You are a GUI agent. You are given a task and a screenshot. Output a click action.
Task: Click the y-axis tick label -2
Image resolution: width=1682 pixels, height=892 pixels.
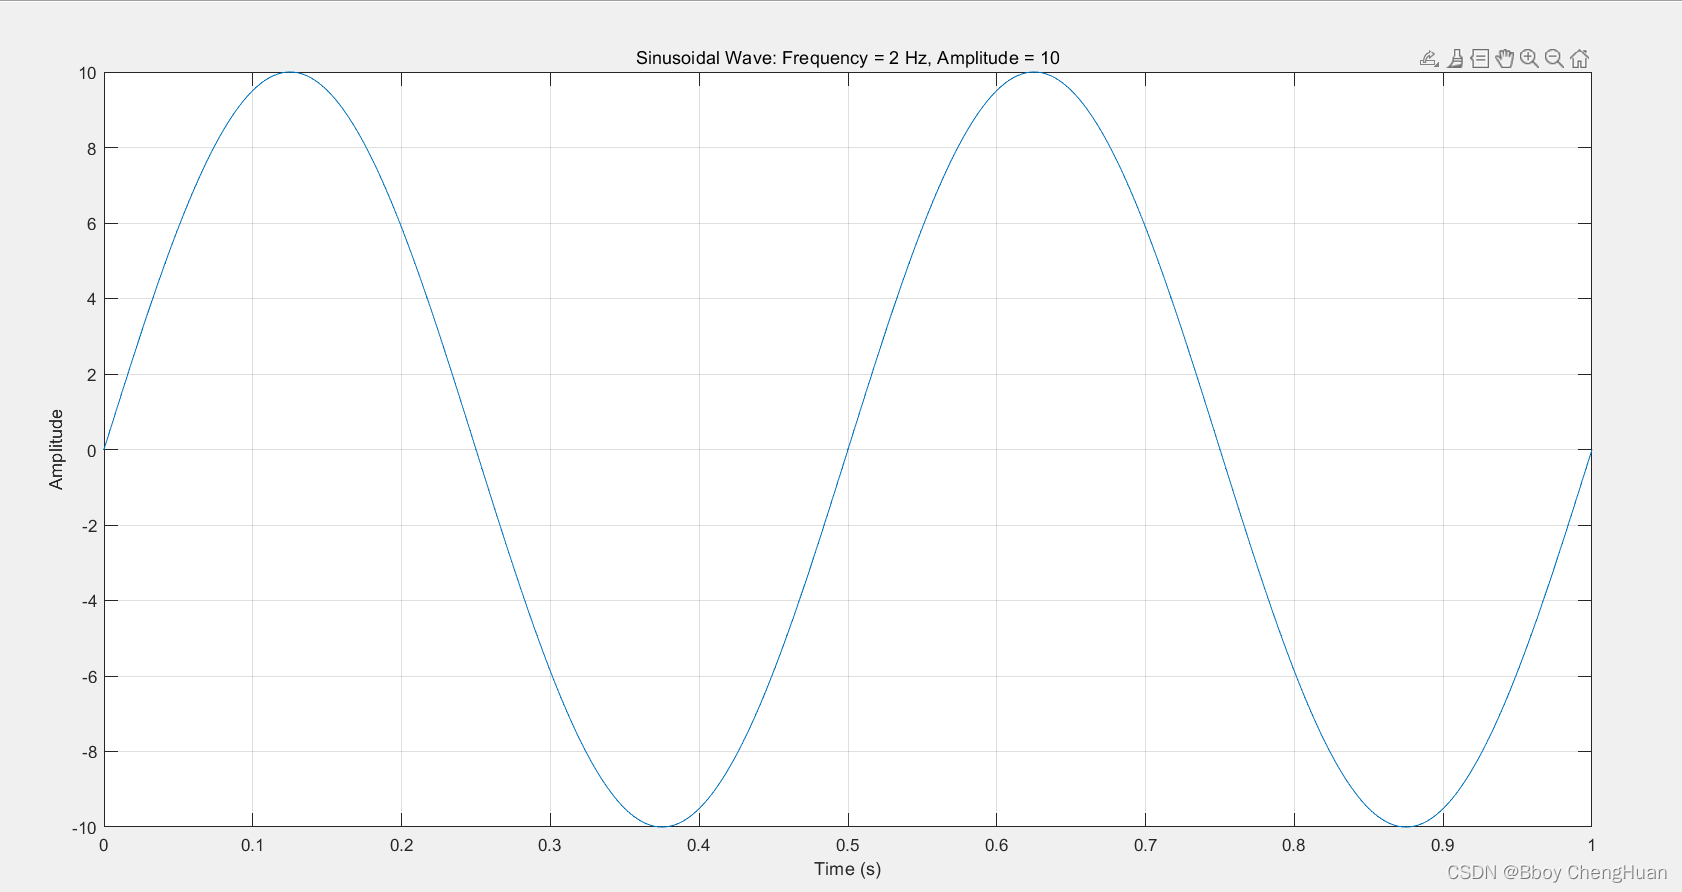89,526
